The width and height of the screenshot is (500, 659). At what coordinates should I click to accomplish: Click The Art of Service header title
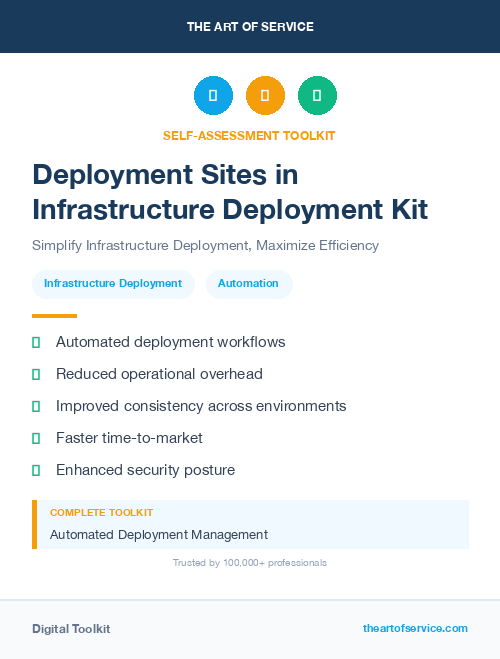tap(250, 27)
